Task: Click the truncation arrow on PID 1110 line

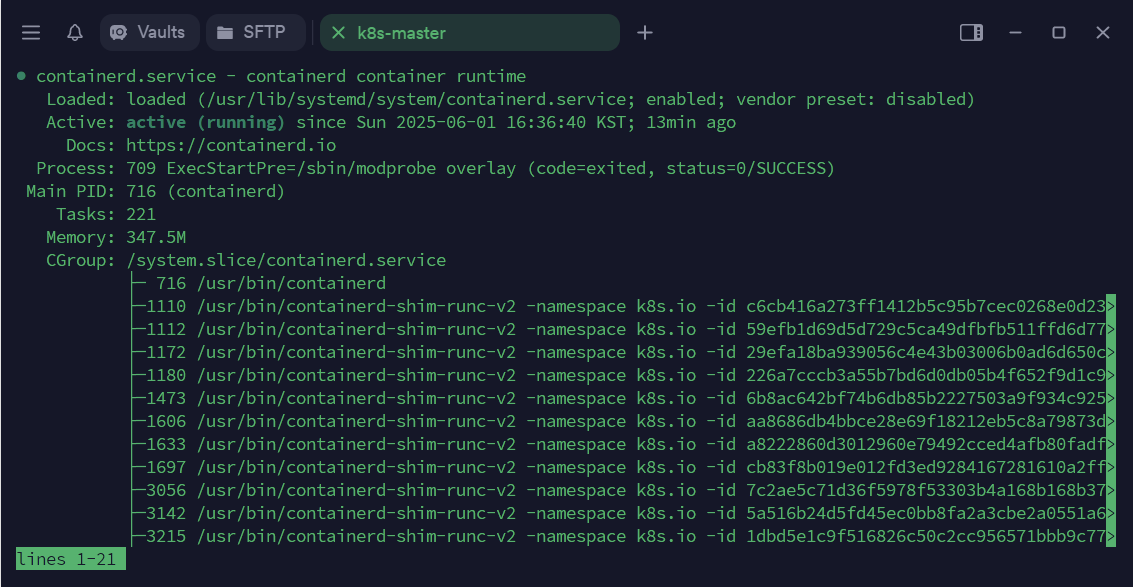Action: coord(1111,307)
